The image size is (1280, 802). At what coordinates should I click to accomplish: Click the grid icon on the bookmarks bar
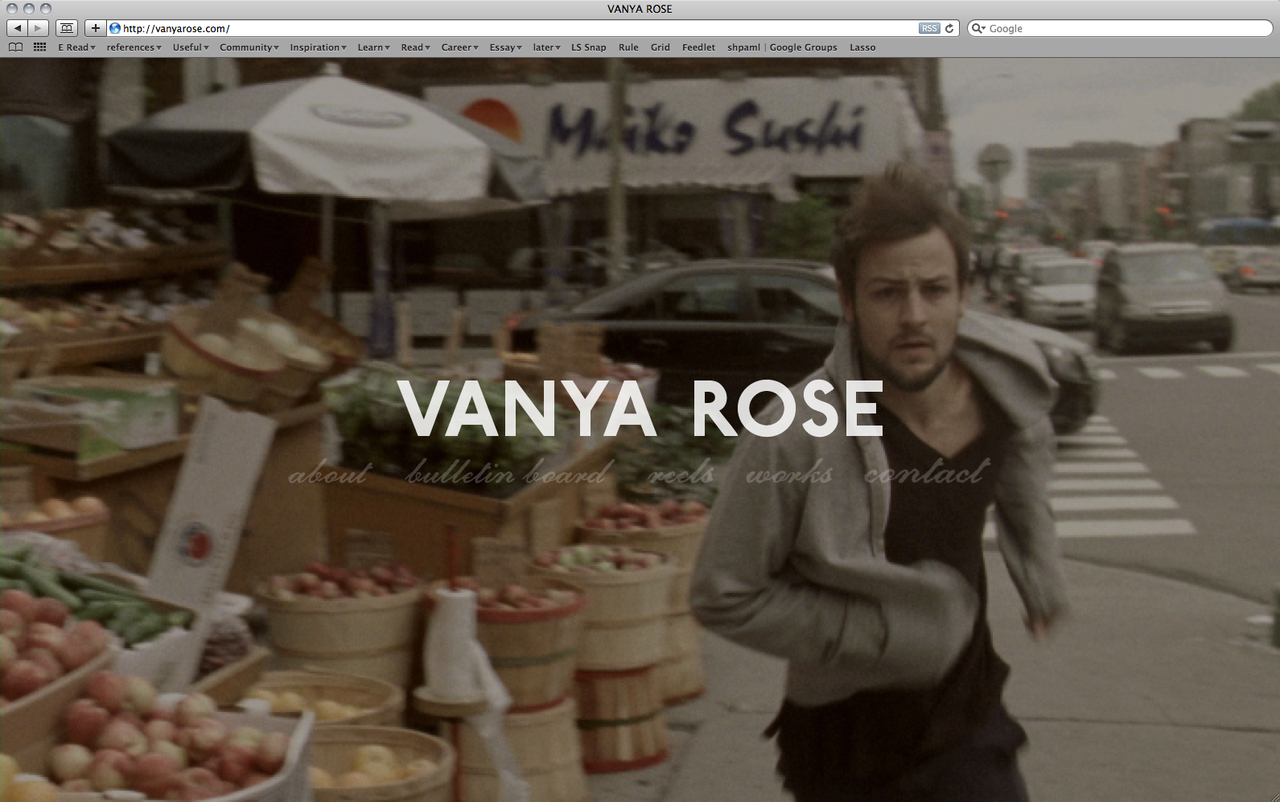pos(38,47)
